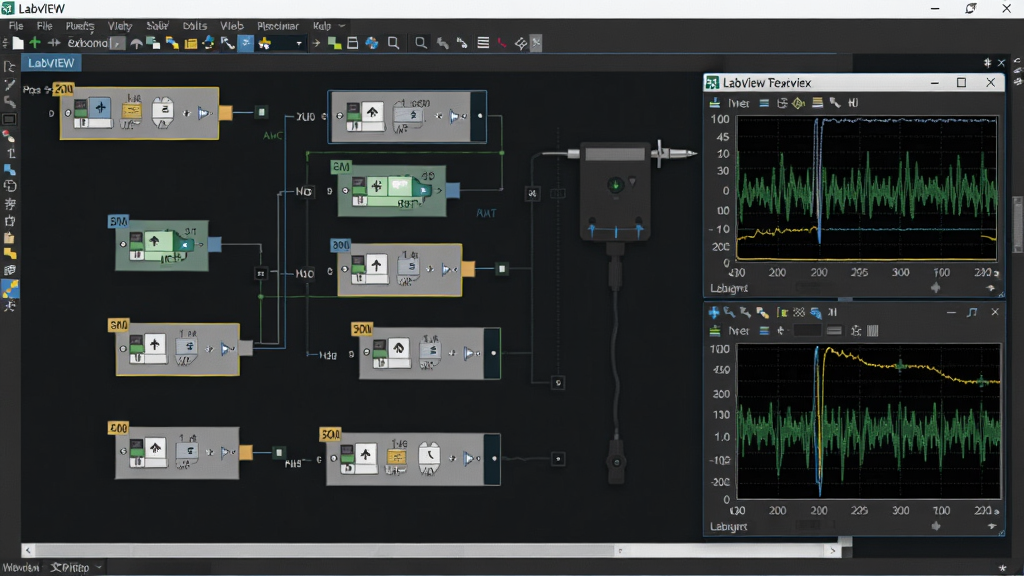
Task: Click the dark input field in lower graph toolbar
Action: point(807,331)
